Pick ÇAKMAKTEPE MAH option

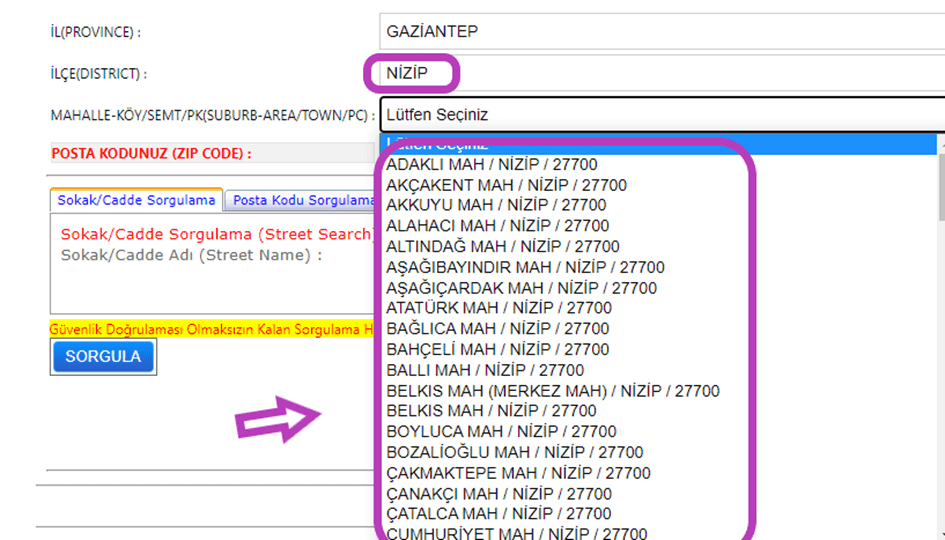coord(518,473)
